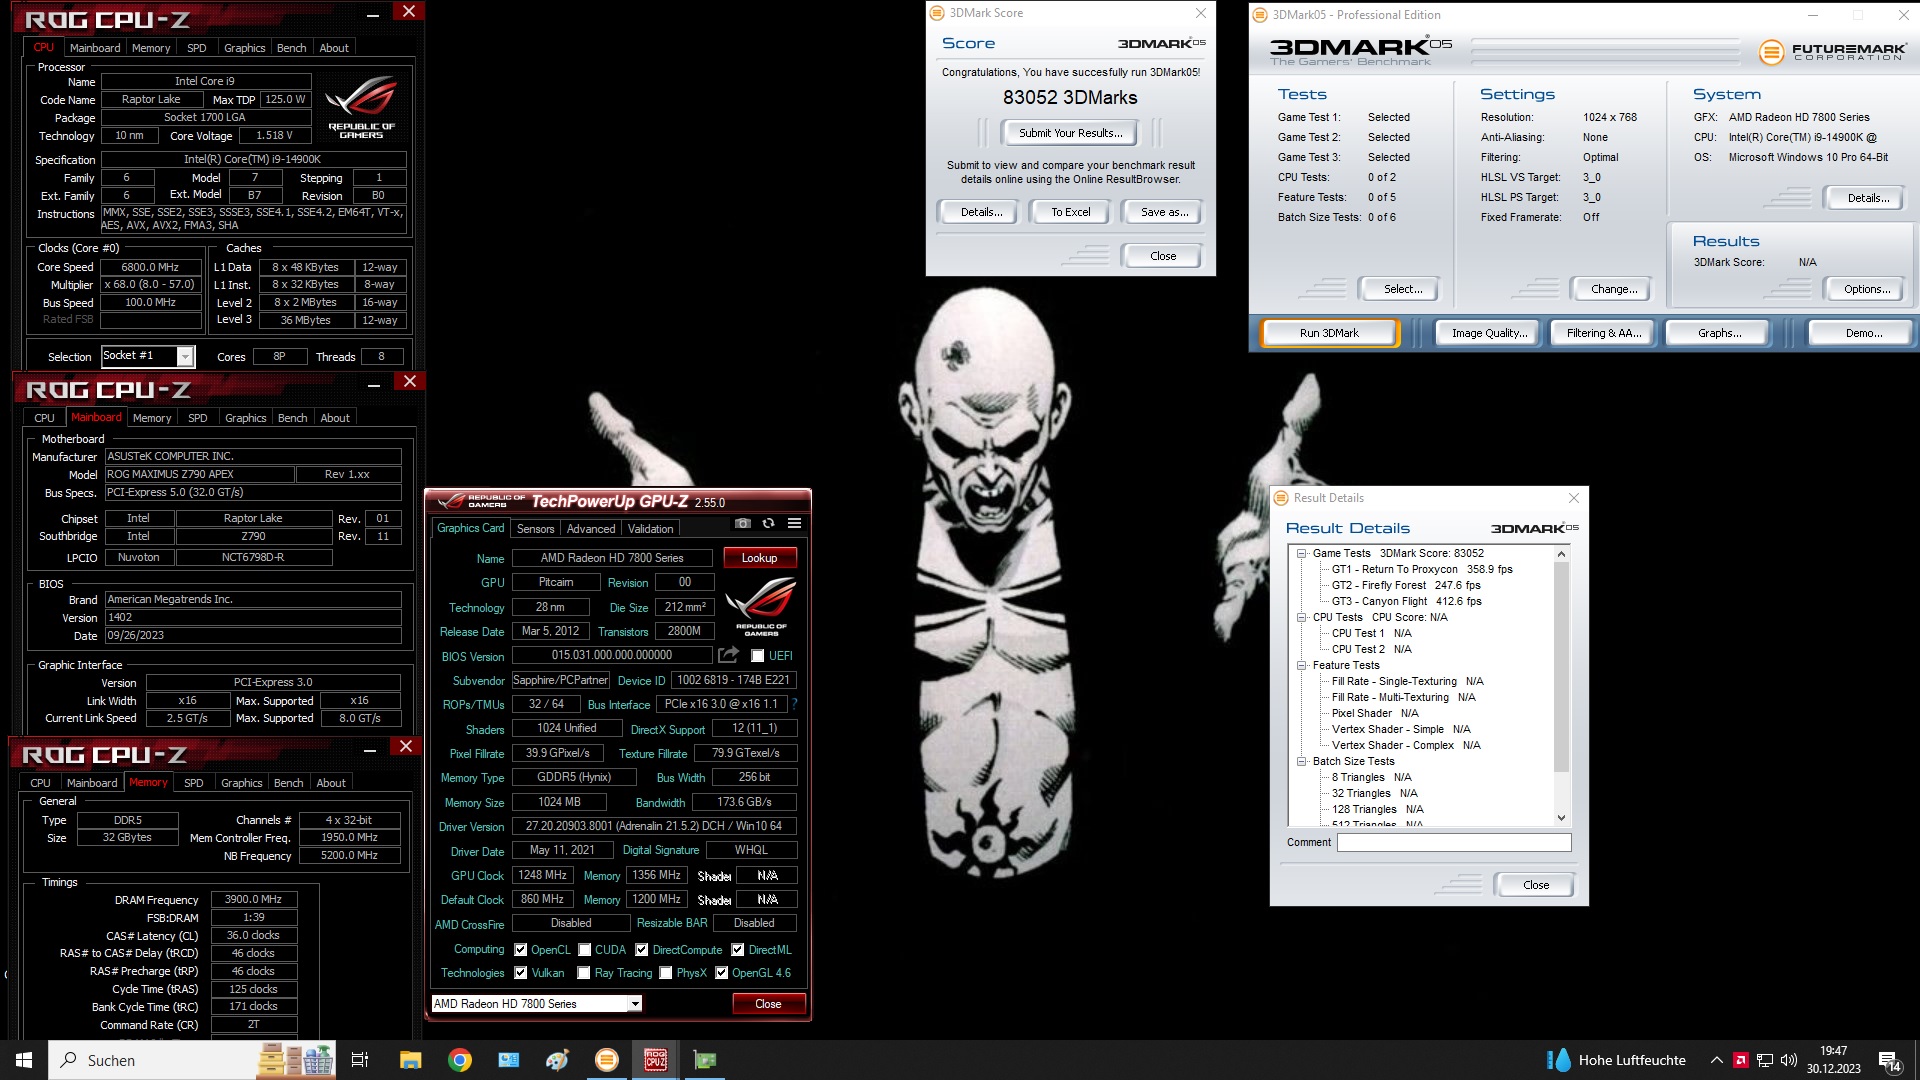Switch to the GPU-Z taskbar icon
This screenshot has height=1080, width=1920.
coord(705,1060)
